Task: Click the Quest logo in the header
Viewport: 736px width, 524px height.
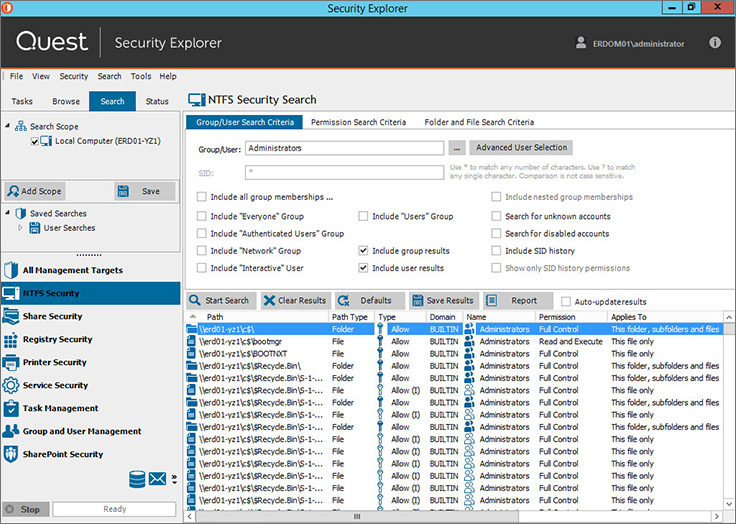Action: (x=52, y=41)
